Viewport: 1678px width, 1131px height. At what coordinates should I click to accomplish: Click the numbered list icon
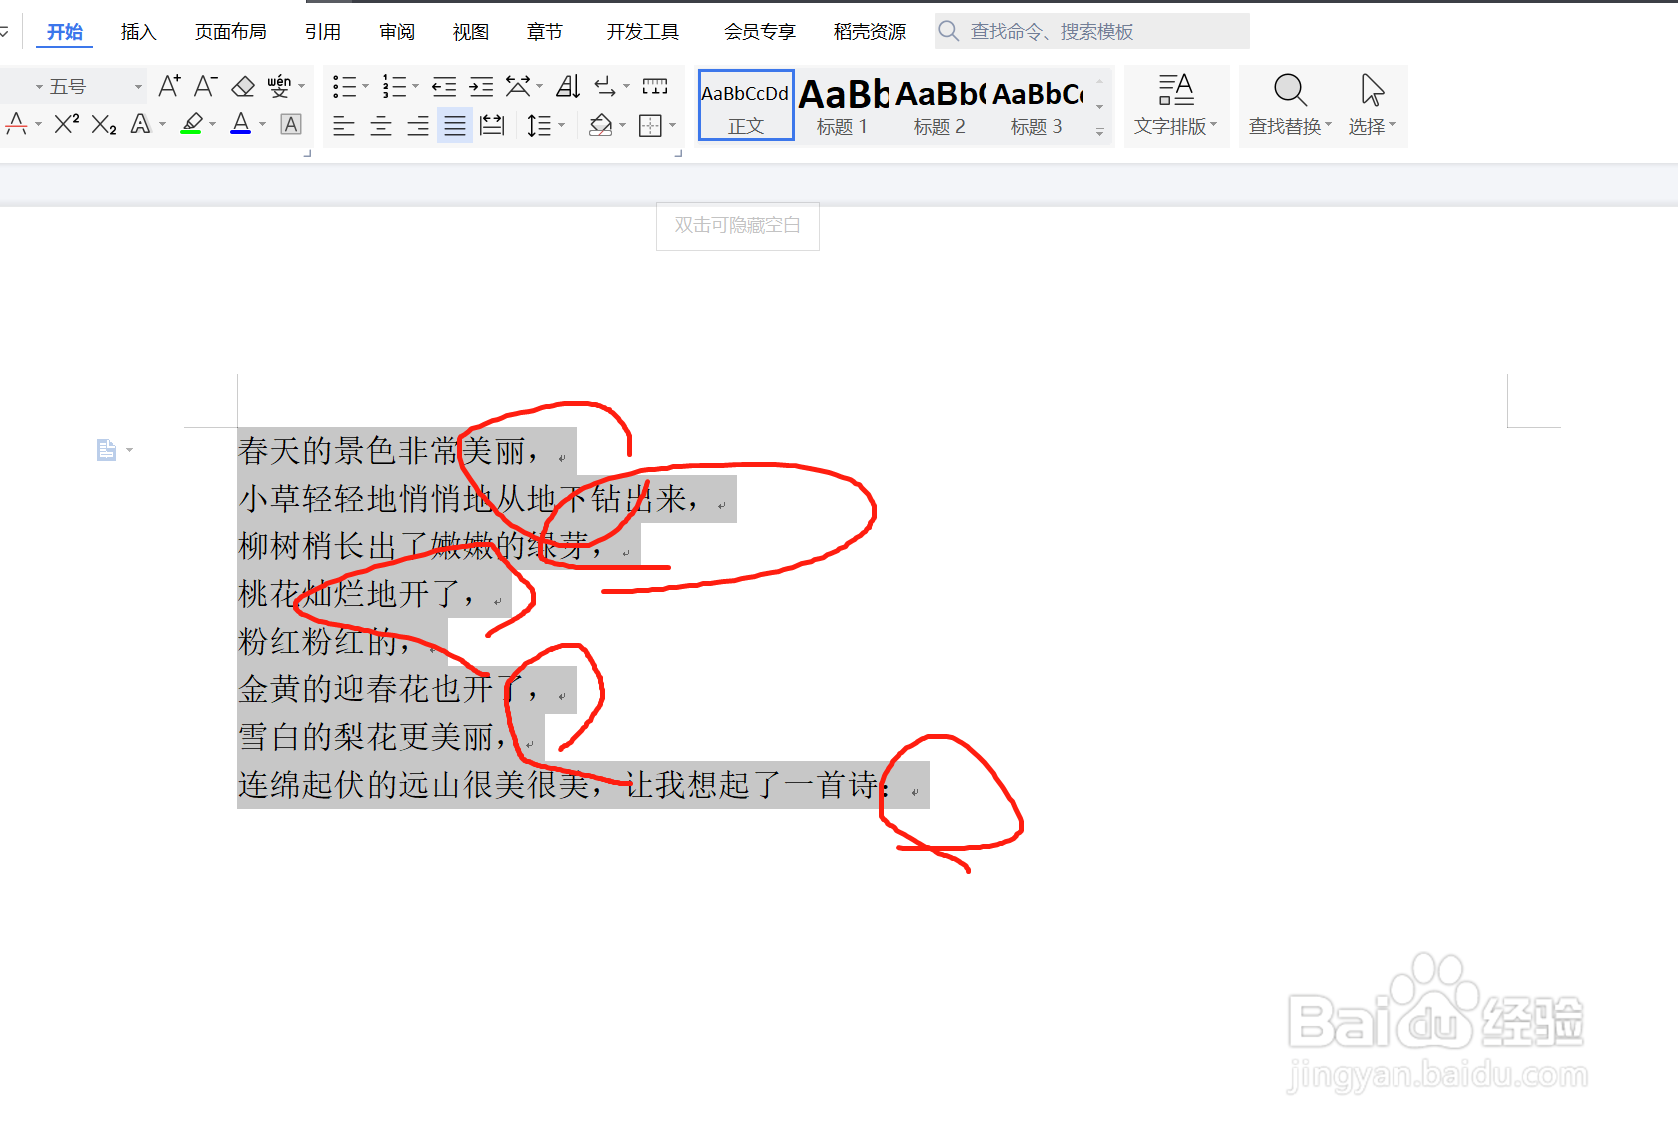click(394, 87)
